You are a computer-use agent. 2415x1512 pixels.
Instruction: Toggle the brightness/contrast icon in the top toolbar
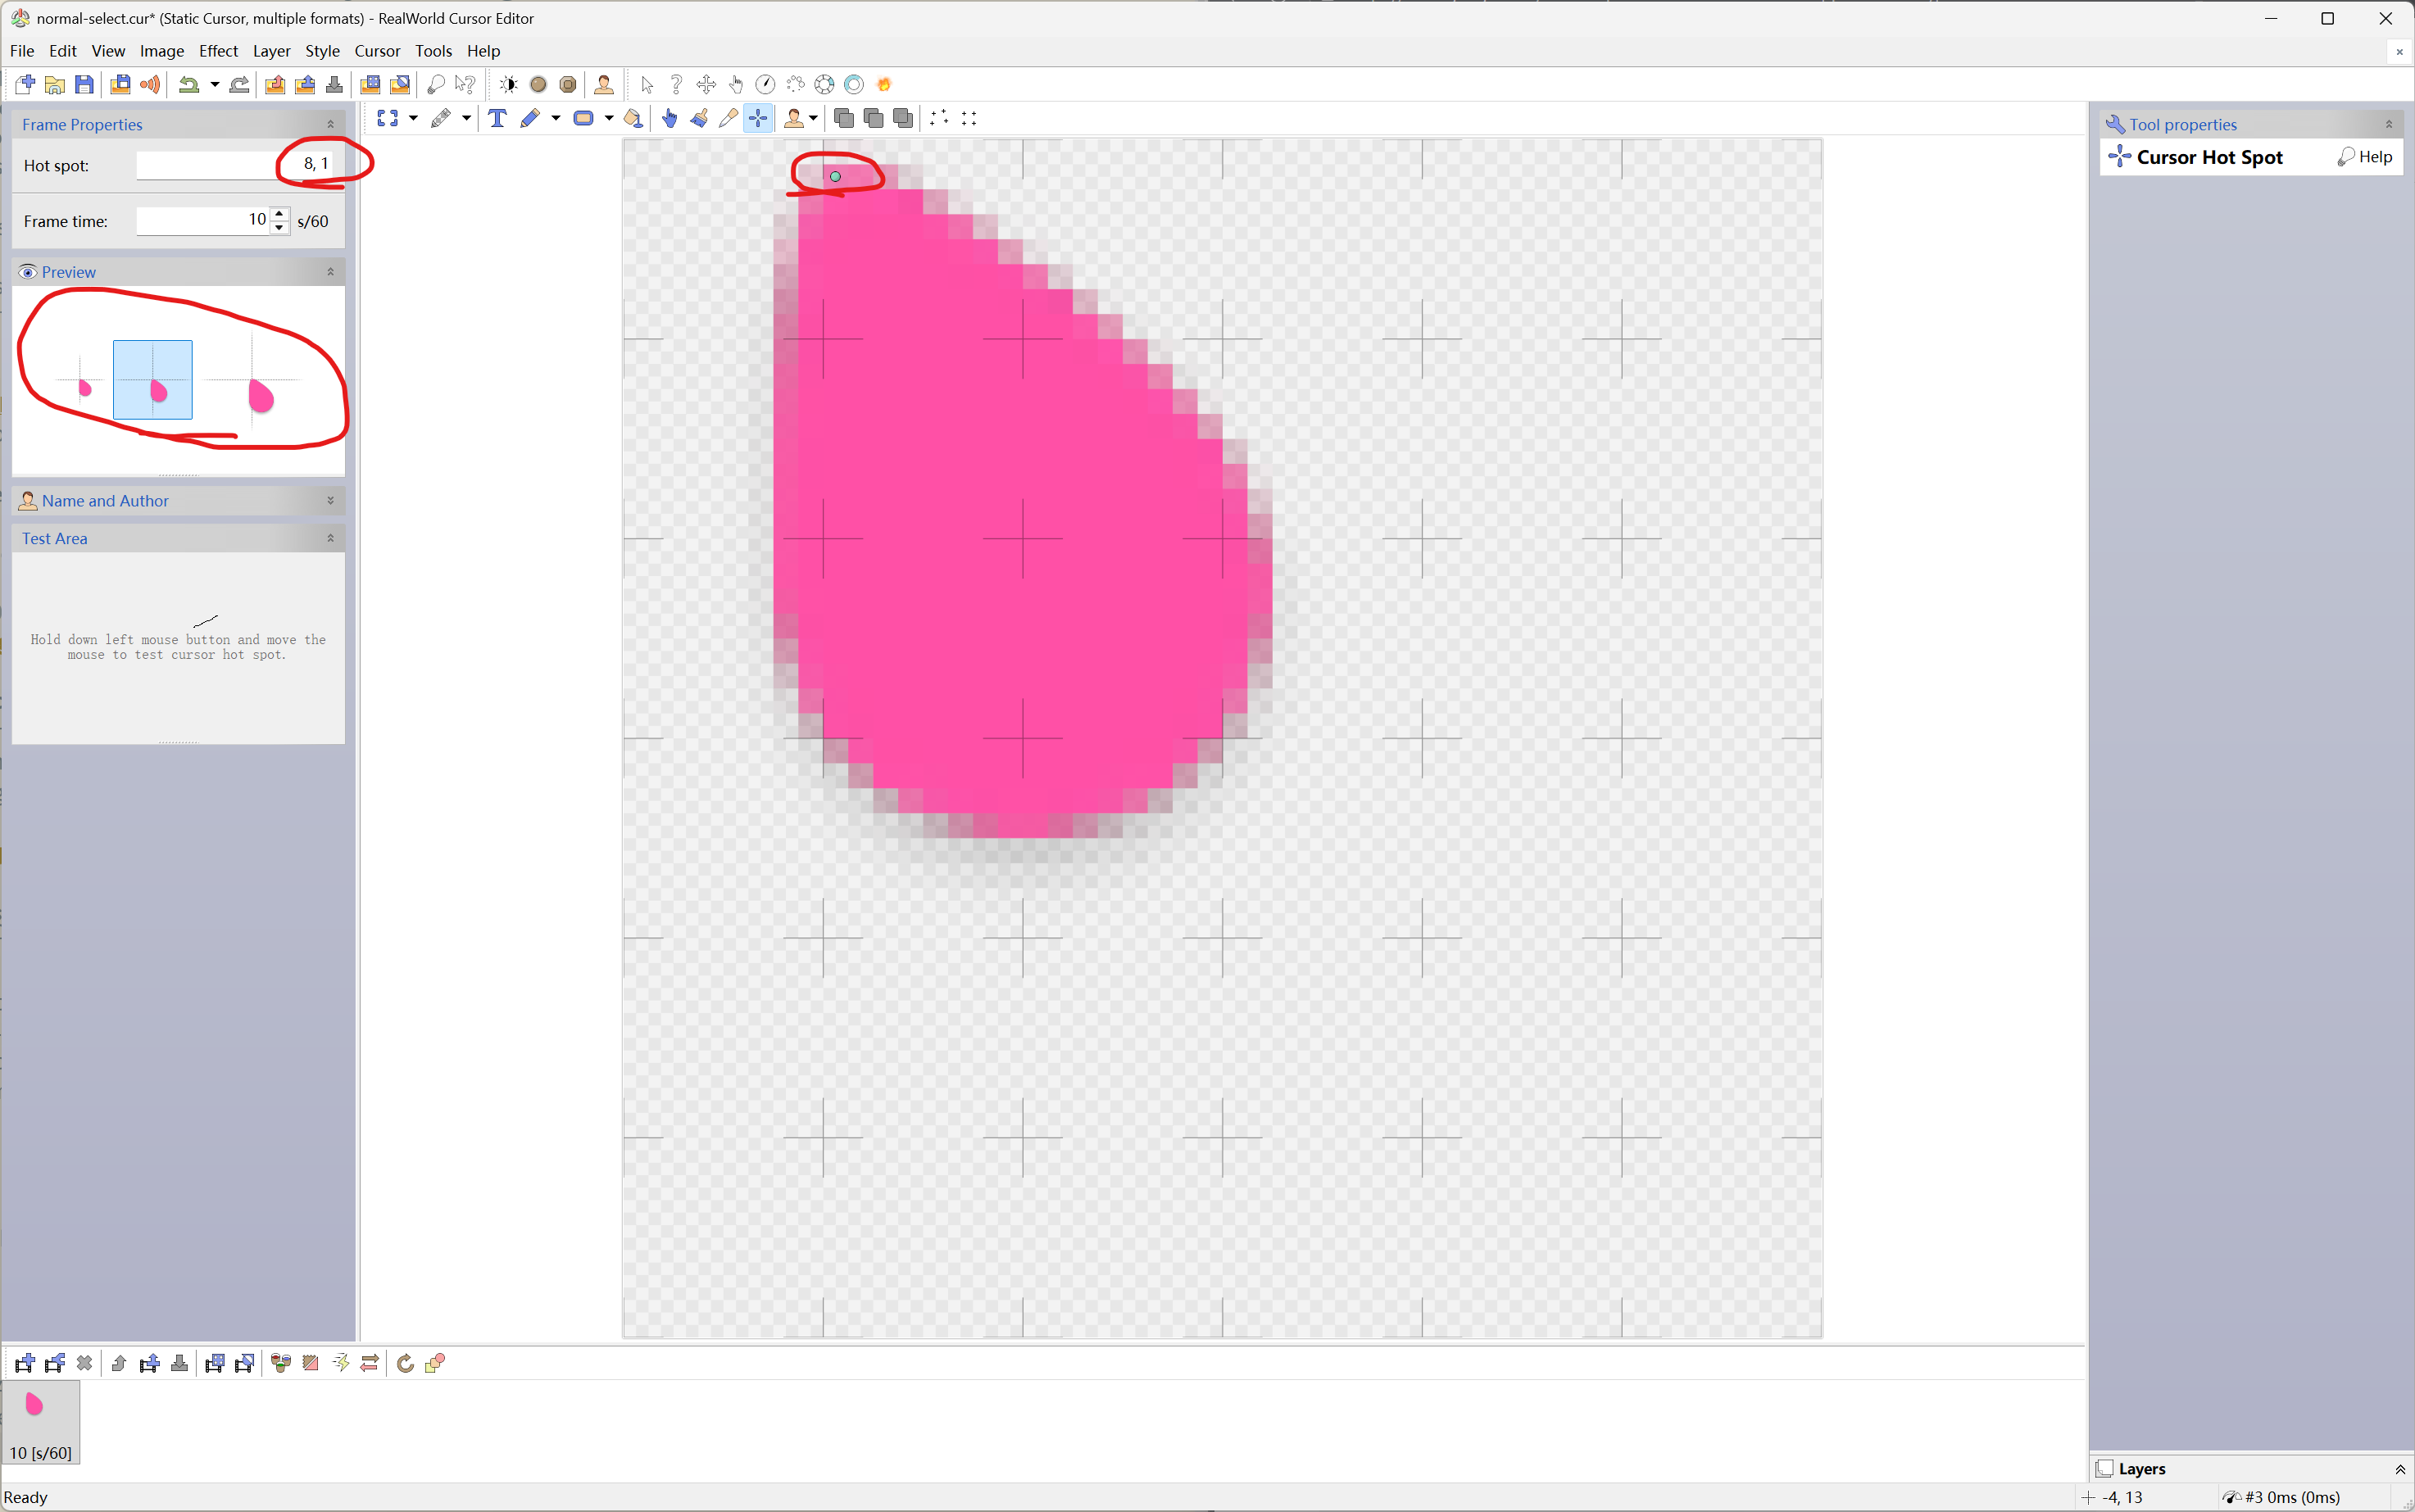tap(508, 85)
